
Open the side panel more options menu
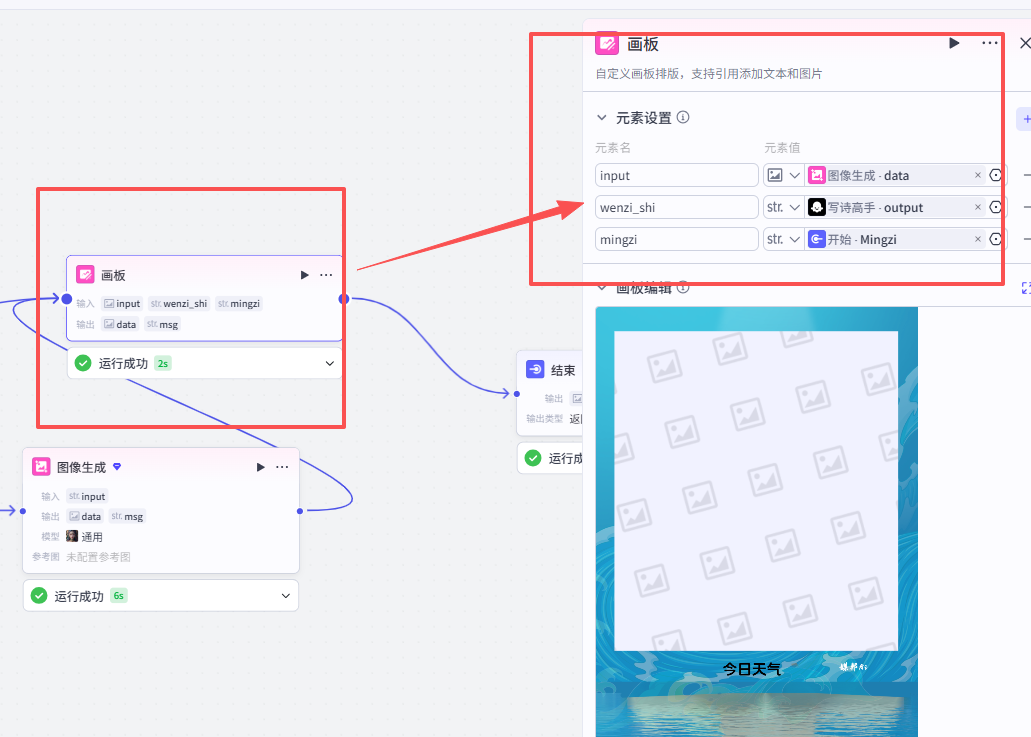[x=990, y=43]
